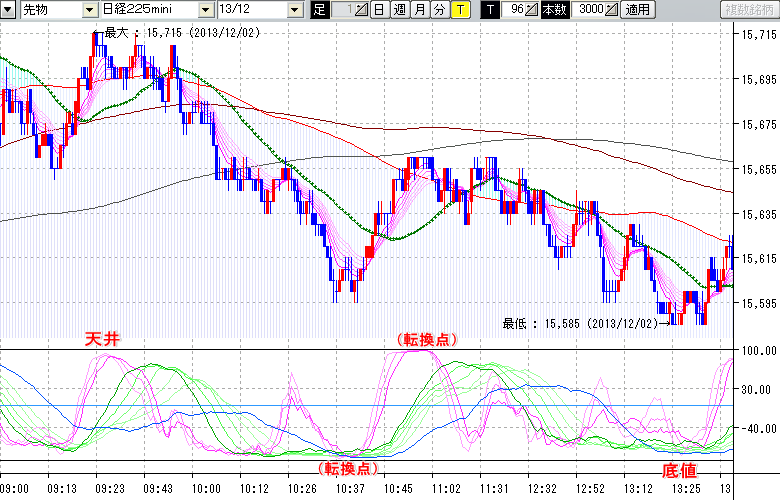Open the 13/12 contract month dropdown
The height and width of the screenshot is (500, 780).
pos(294,9)
